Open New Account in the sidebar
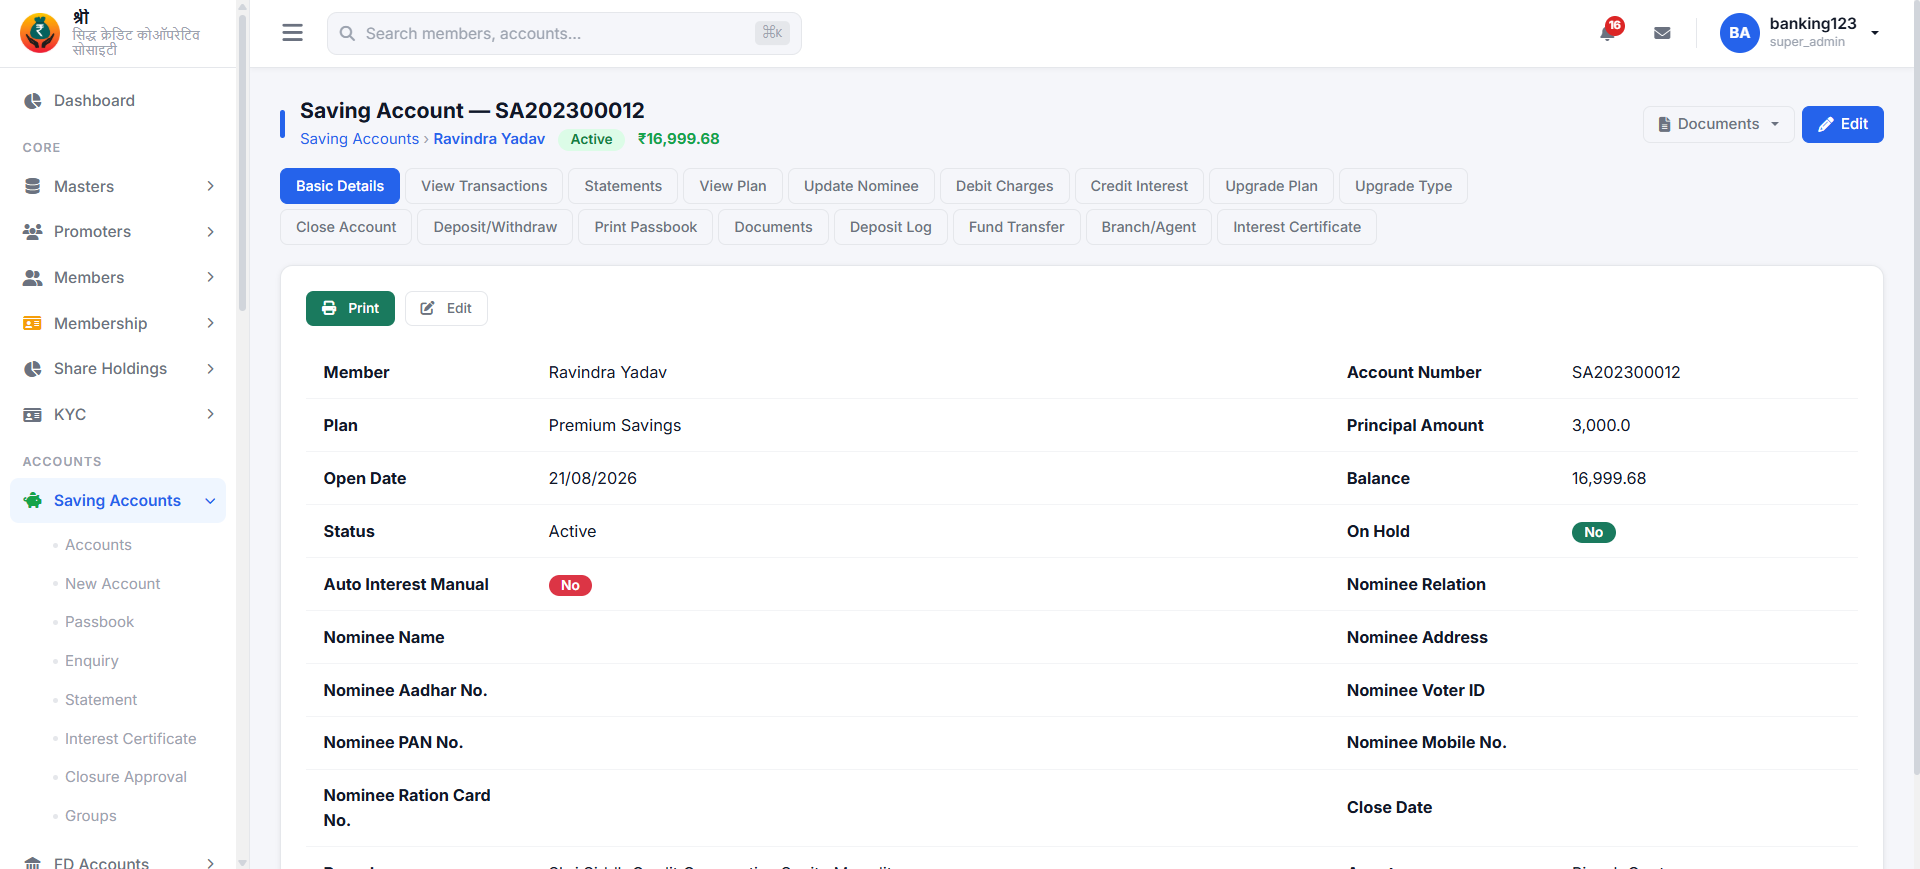The height and width of the screenshot is (869, 1920). click(x=112, y=584)
